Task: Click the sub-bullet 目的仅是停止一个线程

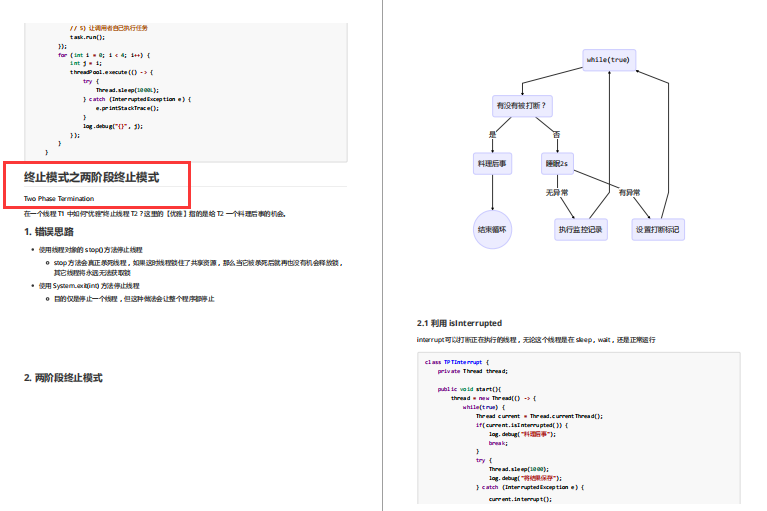Action: pyautogui.click(x=134, y=299)
